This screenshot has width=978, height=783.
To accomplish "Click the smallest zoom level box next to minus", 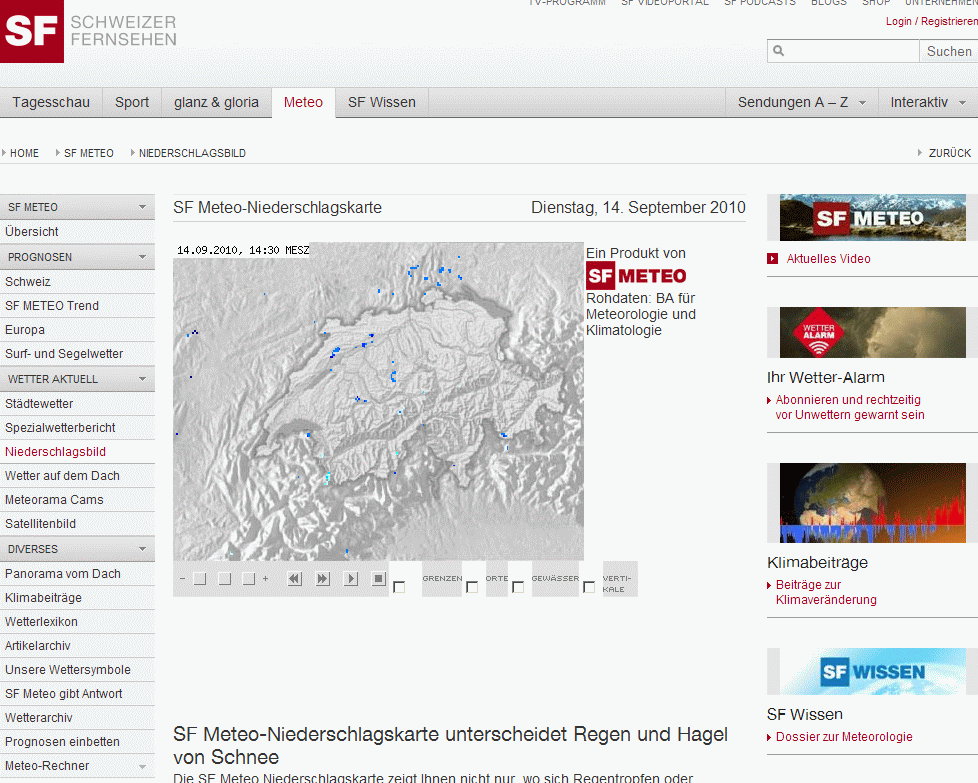I will 200,579.
